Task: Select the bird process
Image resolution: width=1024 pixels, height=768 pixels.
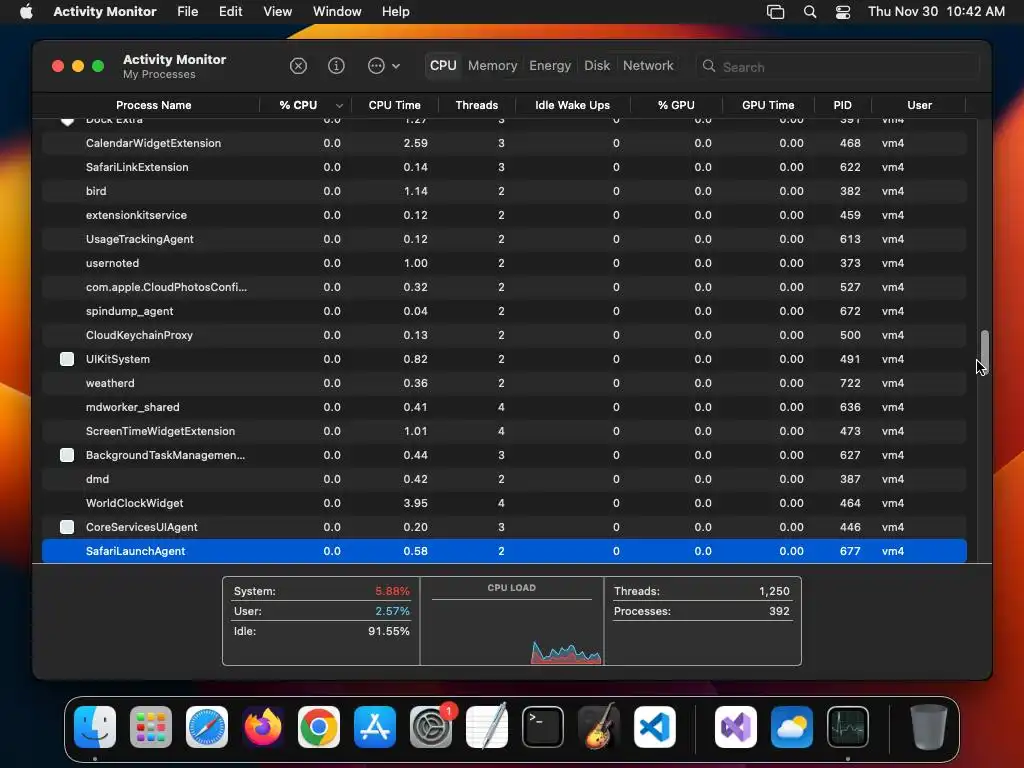Action: coord(504,191)
